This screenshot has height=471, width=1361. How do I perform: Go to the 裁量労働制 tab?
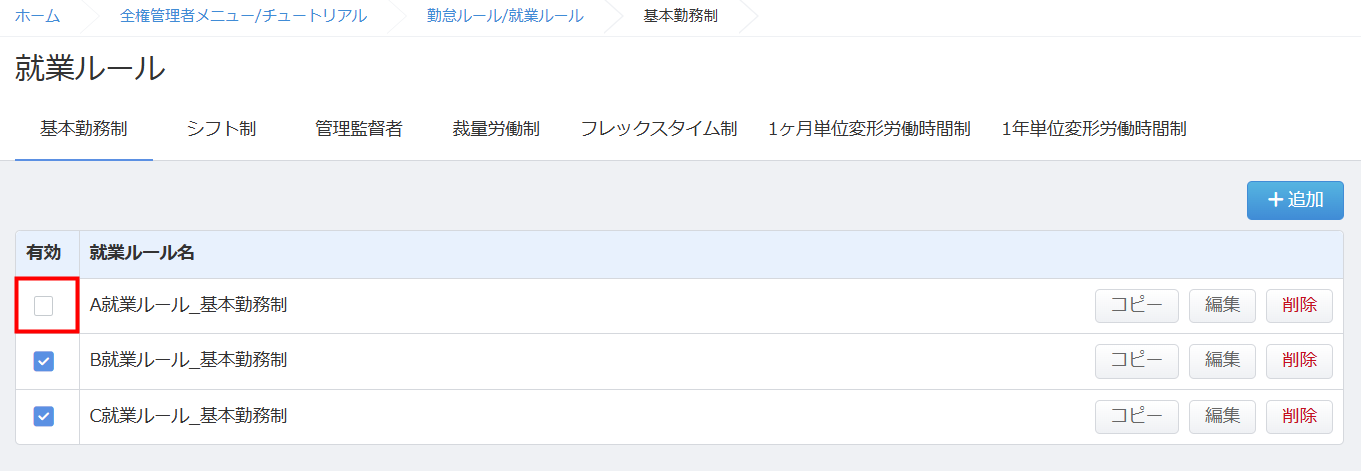click(496, 129)
